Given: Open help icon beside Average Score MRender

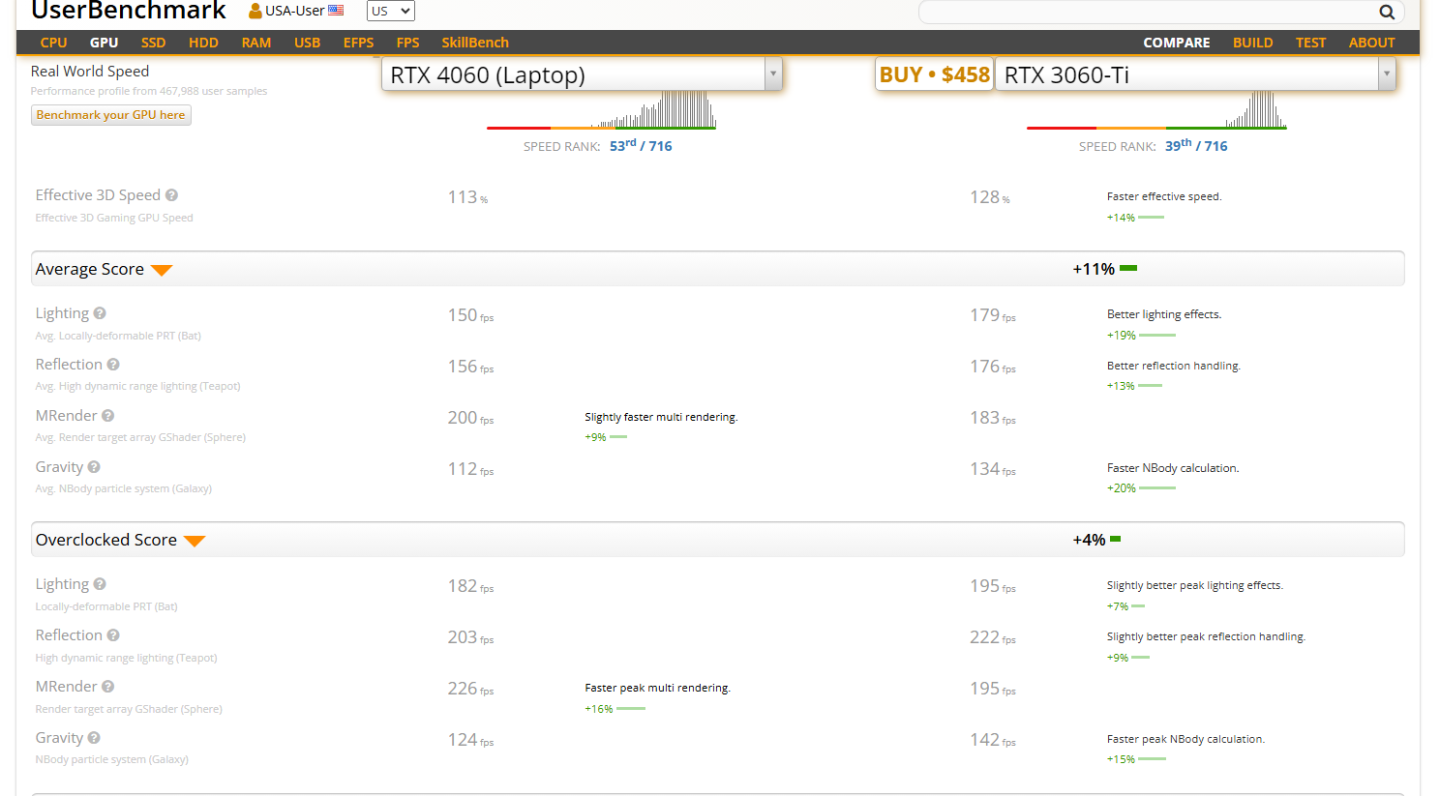Looking at the screenshot, I should tap(108, 415).
